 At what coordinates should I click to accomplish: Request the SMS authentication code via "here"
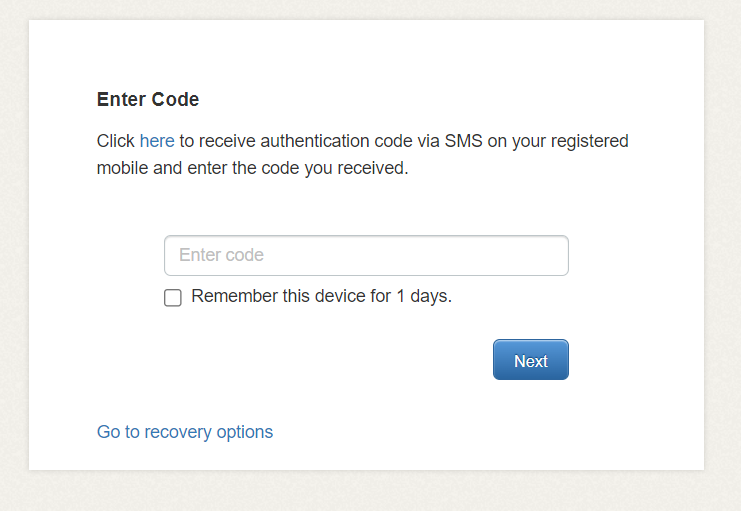[x=157, y=141]
